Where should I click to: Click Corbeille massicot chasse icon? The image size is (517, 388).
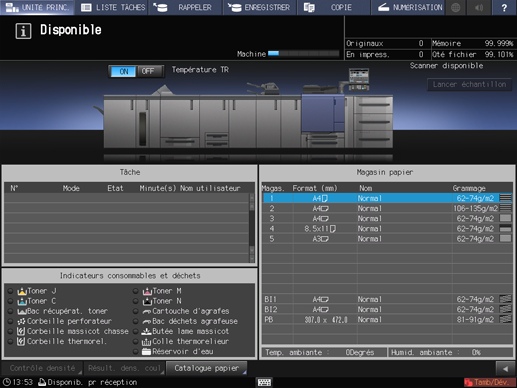click(21, 331)
